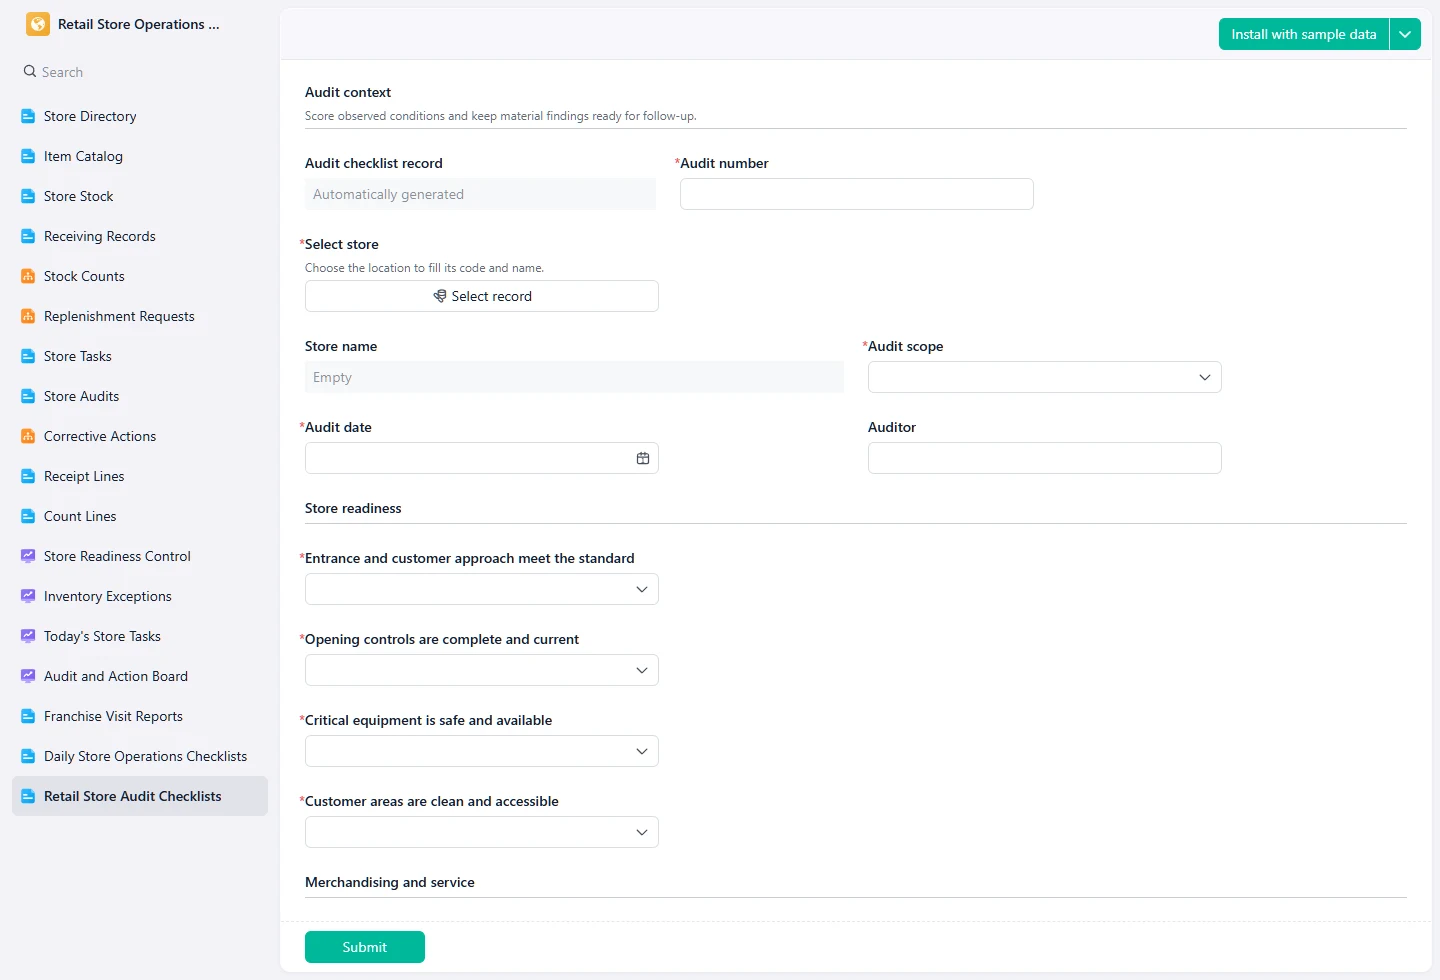Click the Store Directory sidebar icon
Screen dimensions: 1440x980
click(x=28, y=116)
